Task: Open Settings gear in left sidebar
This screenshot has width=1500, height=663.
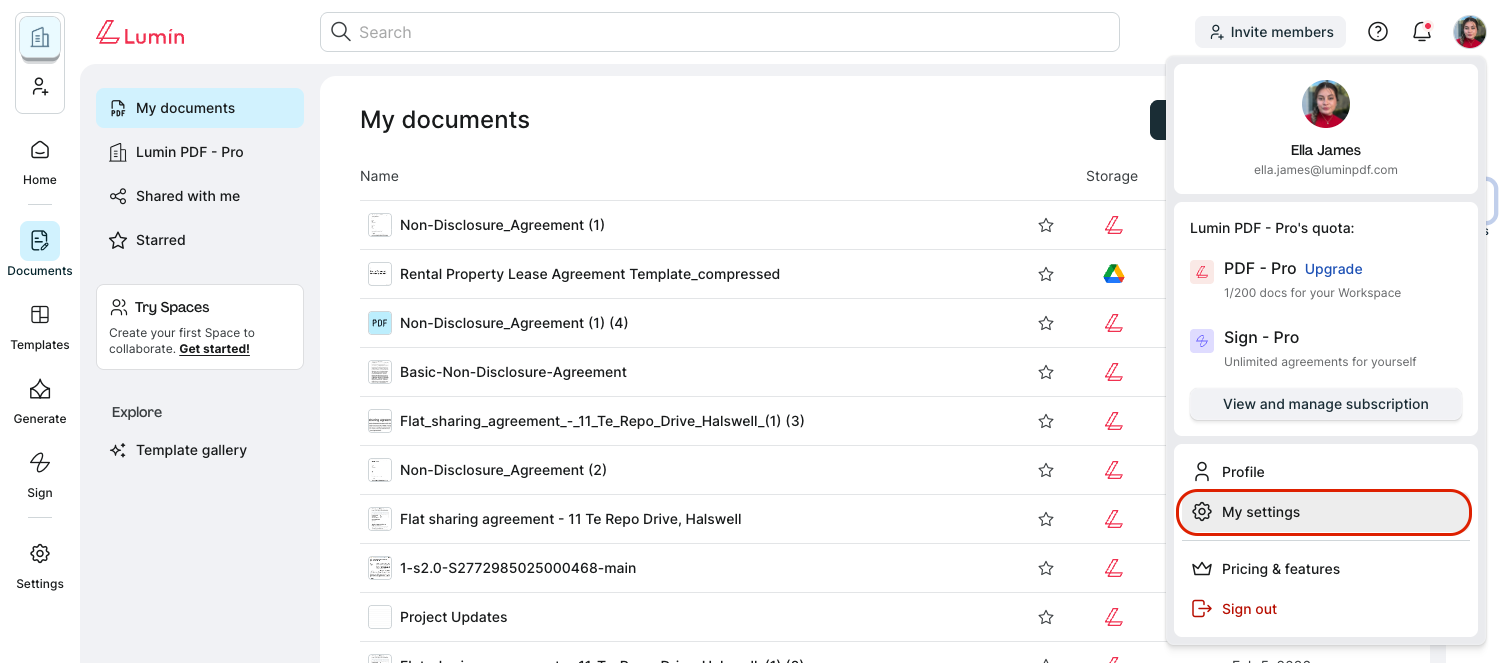Action: point(40,566)
